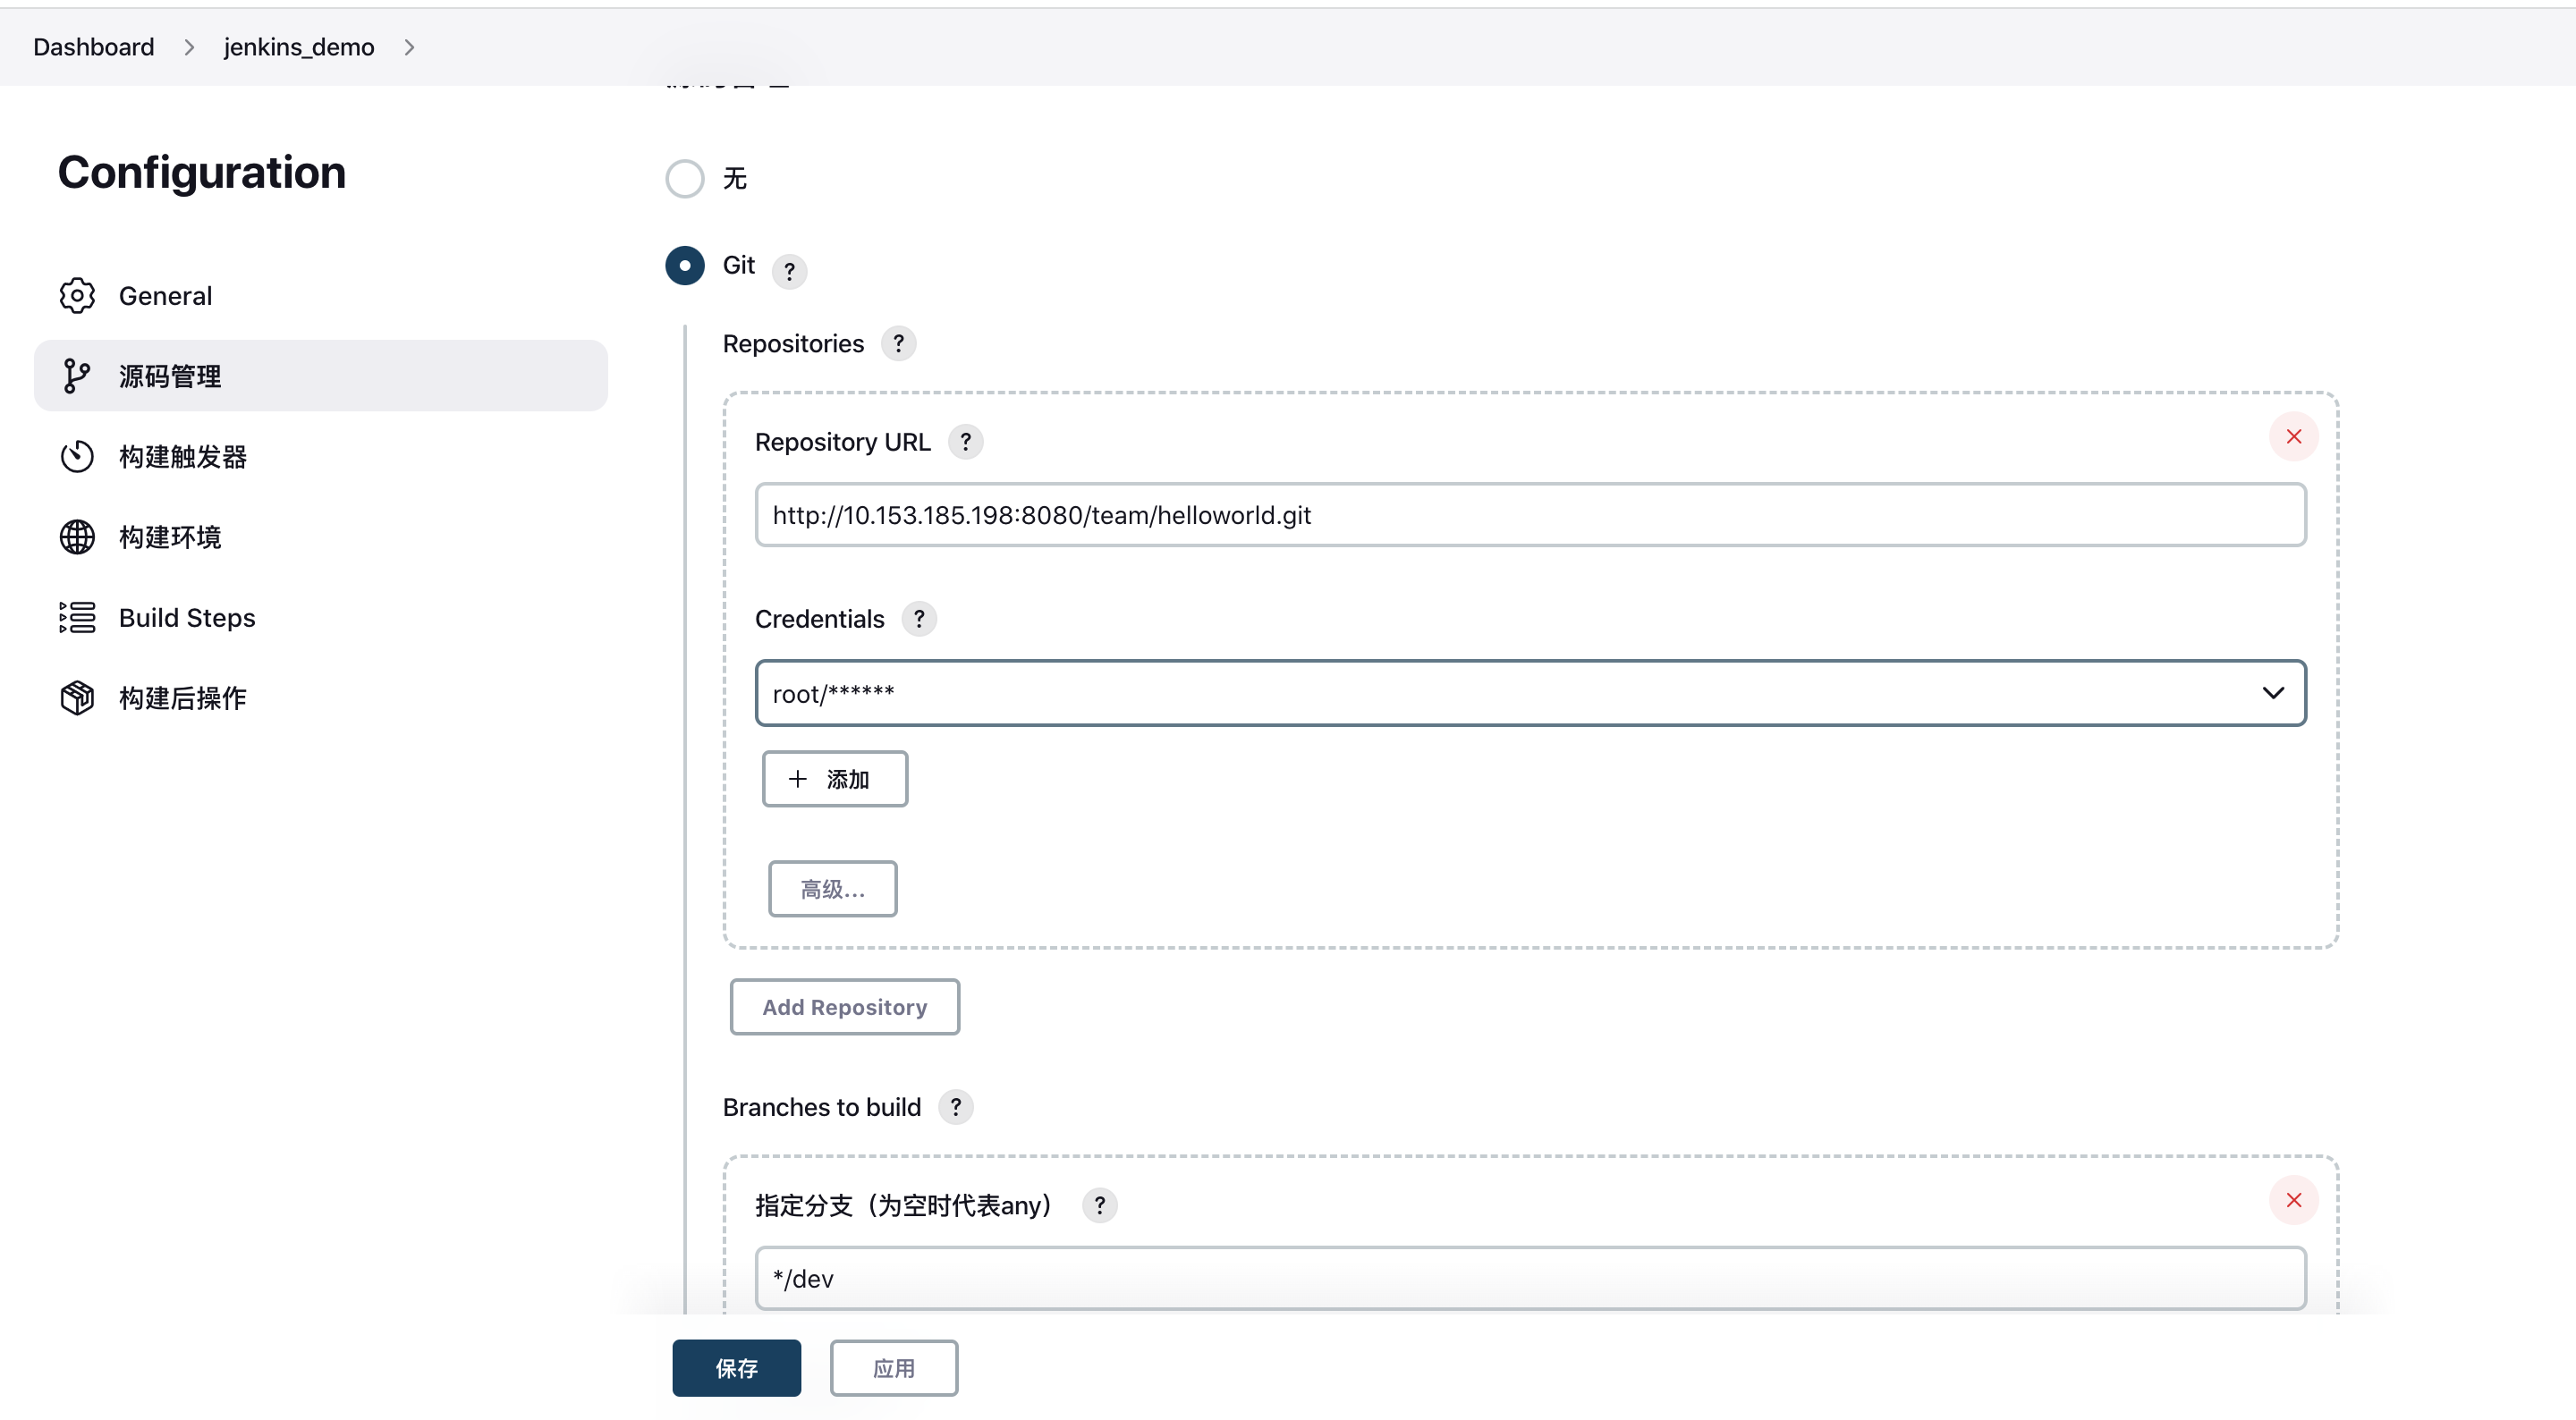Screen dimensions: 2576x1420
Task: Open help for Branches to build
Action: pyautogui.click(x=956, y=1107)
